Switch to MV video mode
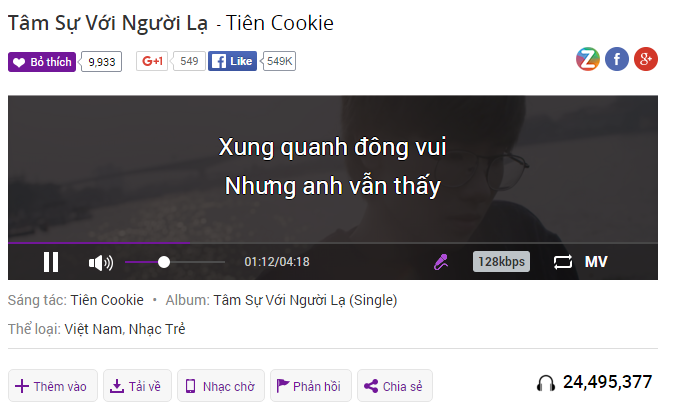The image size is (675, 415). click(596, 262)
